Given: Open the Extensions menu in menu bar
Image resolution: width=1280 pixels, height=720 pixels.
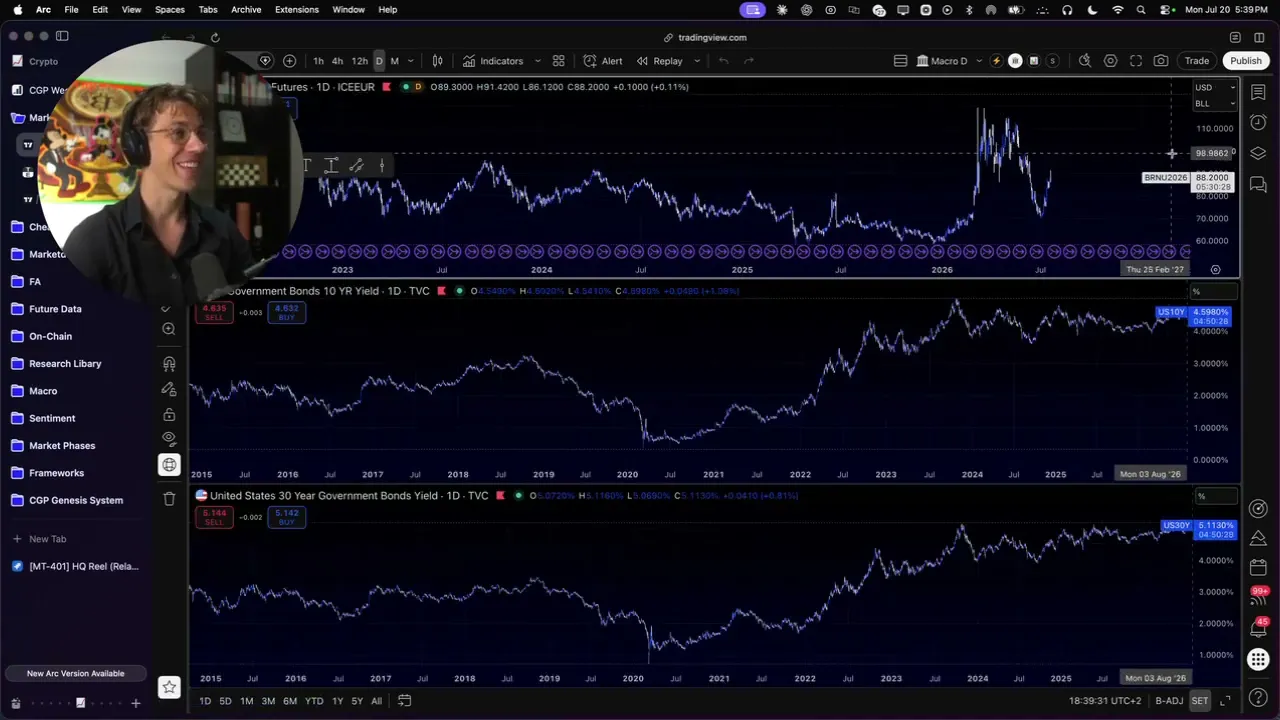Looking at the screenshot, I should pyautogui.click(x=297, y=10).
